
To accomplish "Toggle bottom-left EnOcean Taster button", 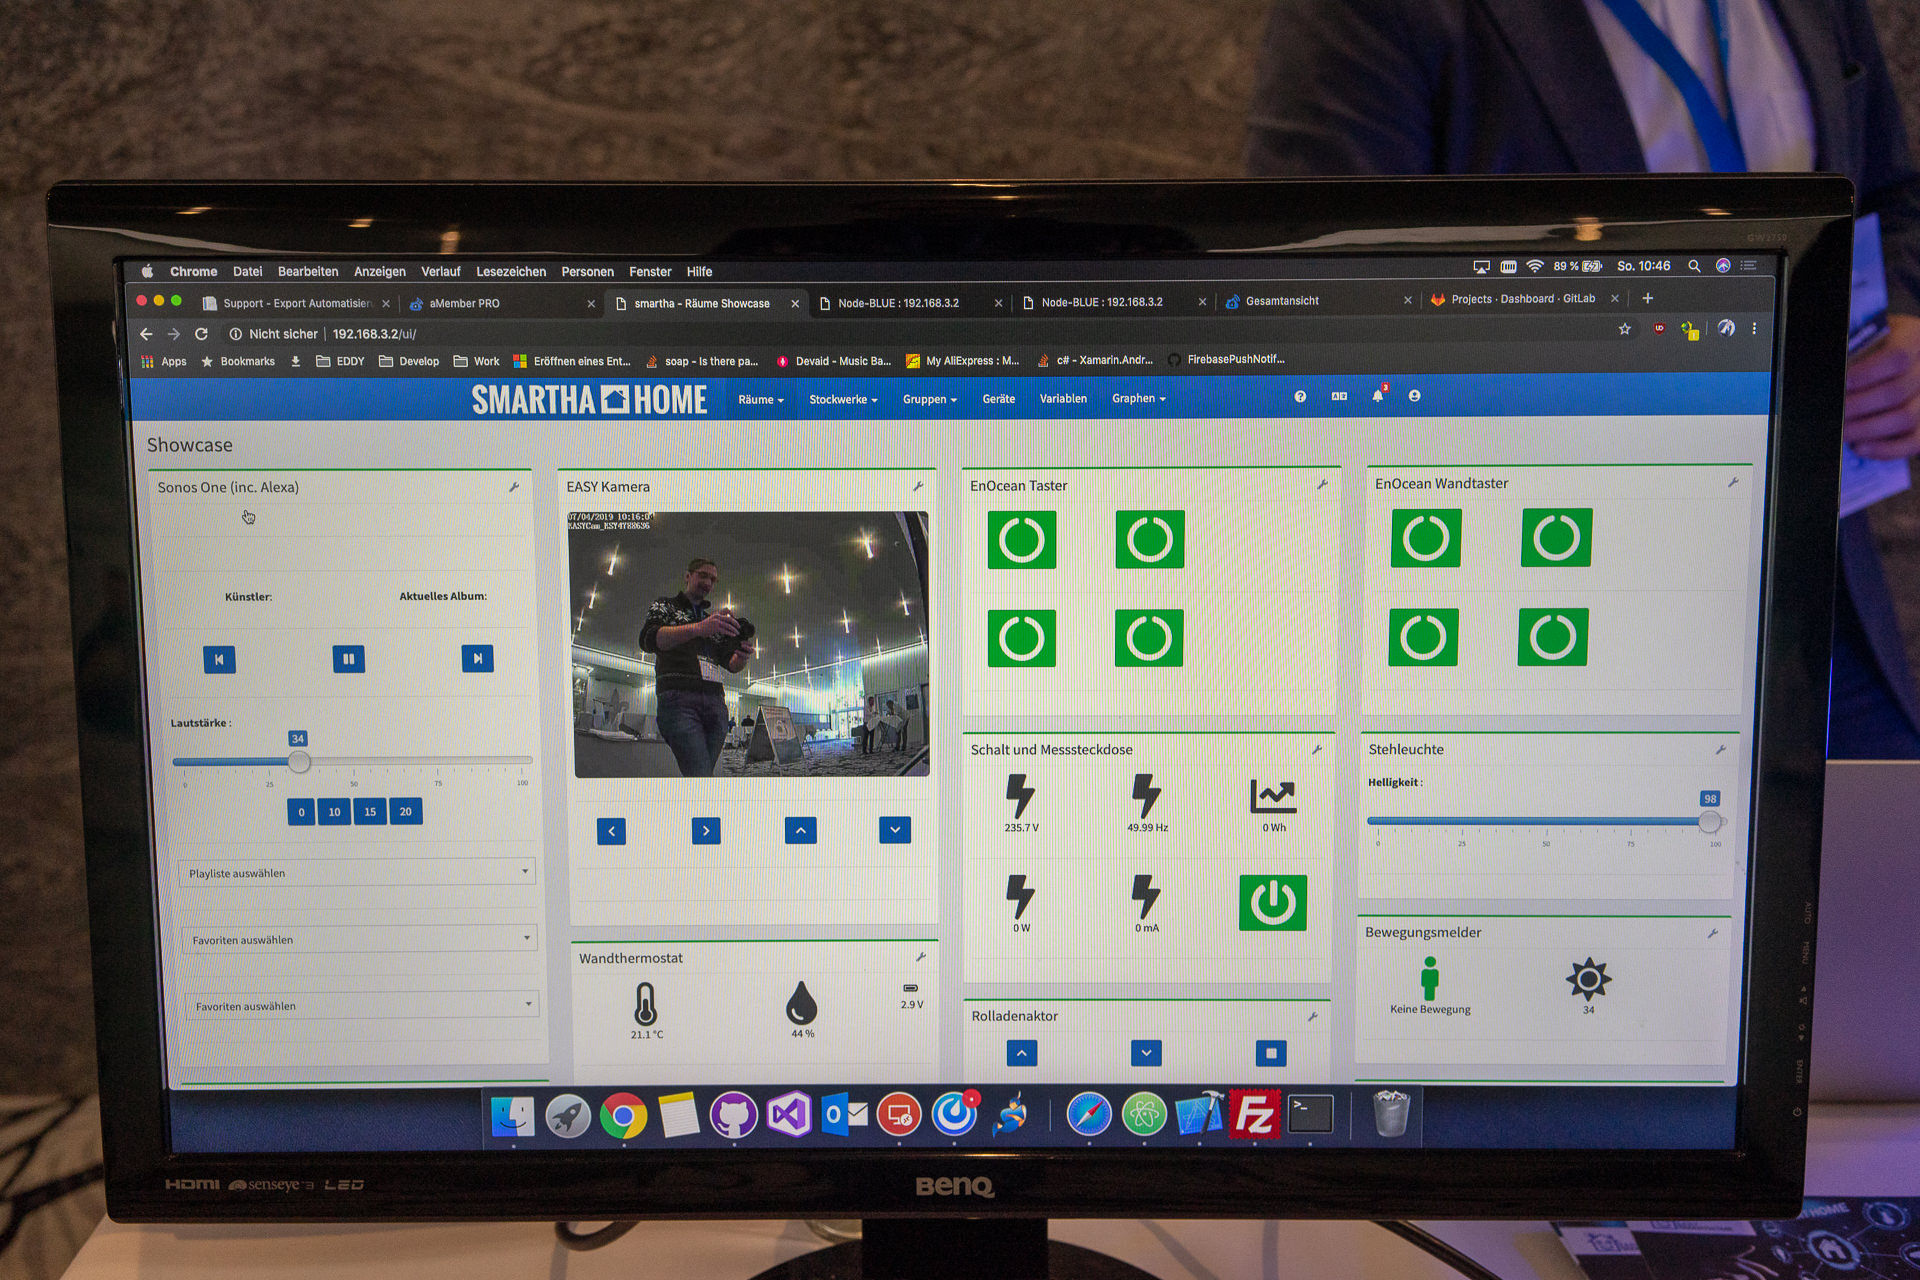I will (1022, 638).
